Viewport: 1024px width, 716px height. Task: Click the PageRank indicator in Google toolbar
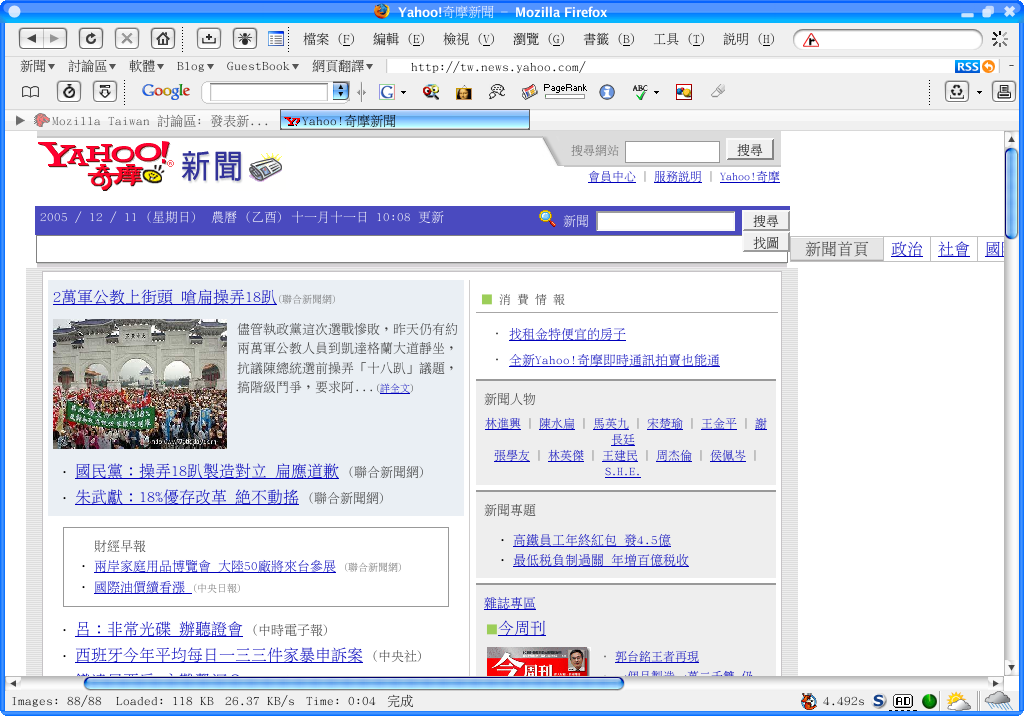(x=565, y=91)
